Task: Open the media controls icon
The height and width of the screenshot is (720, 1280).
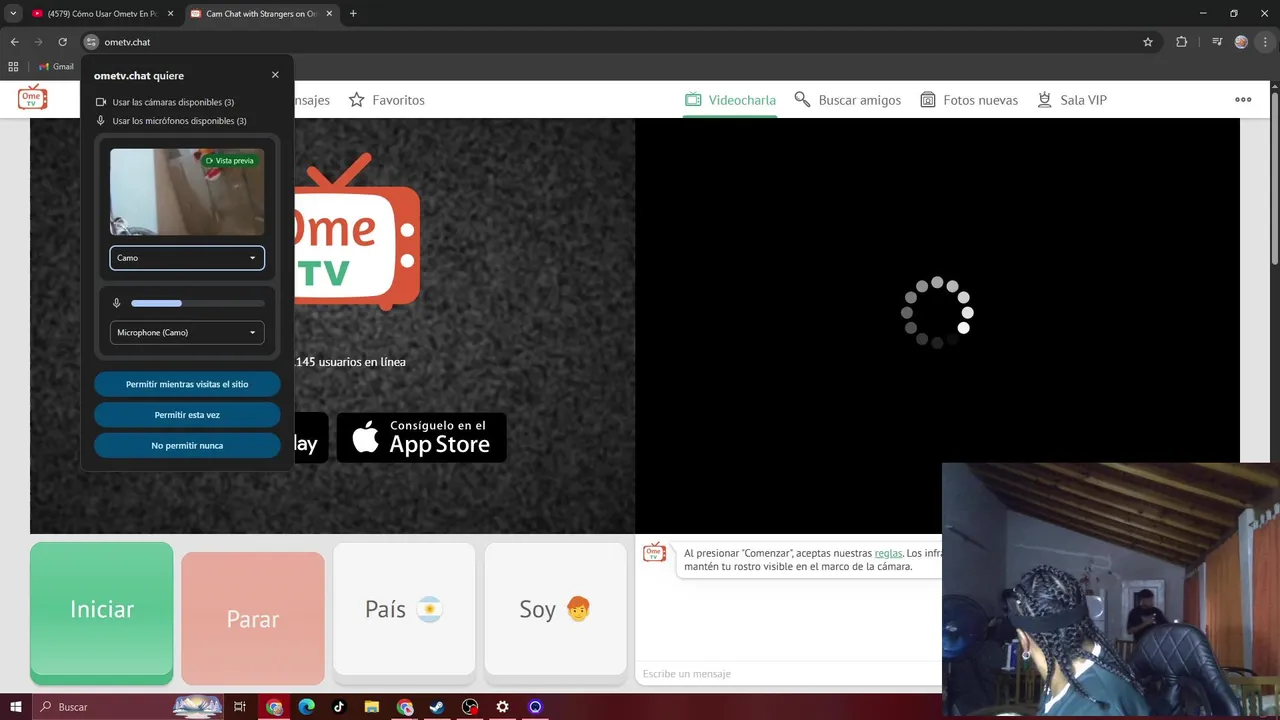Action: click(x=1217, y=42)
